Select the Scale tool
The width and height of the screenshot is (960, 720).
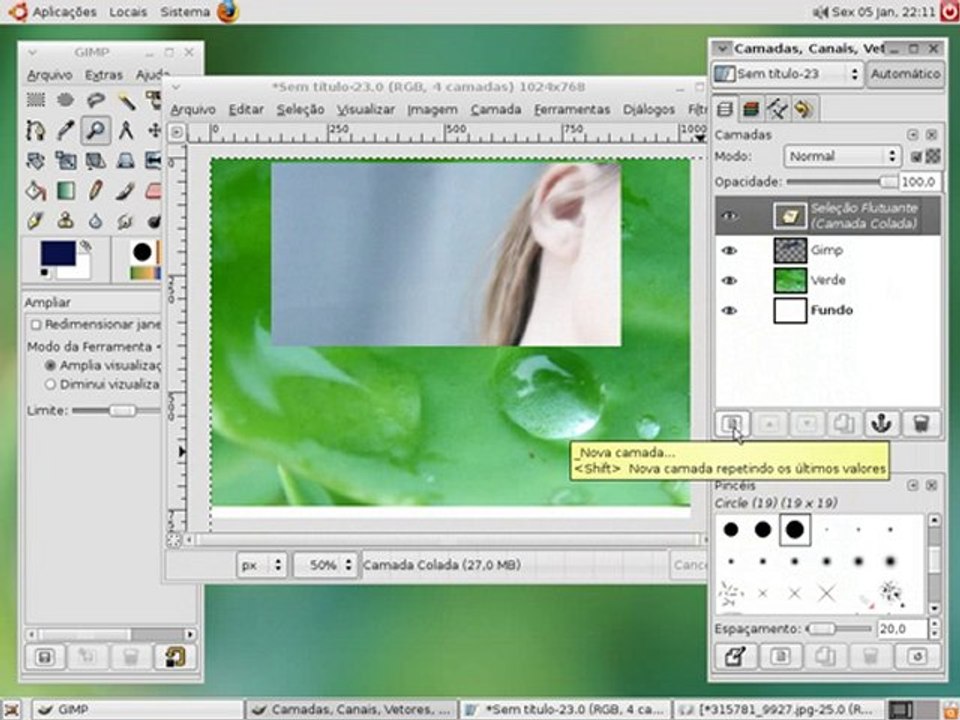click(x=66, y=160)
